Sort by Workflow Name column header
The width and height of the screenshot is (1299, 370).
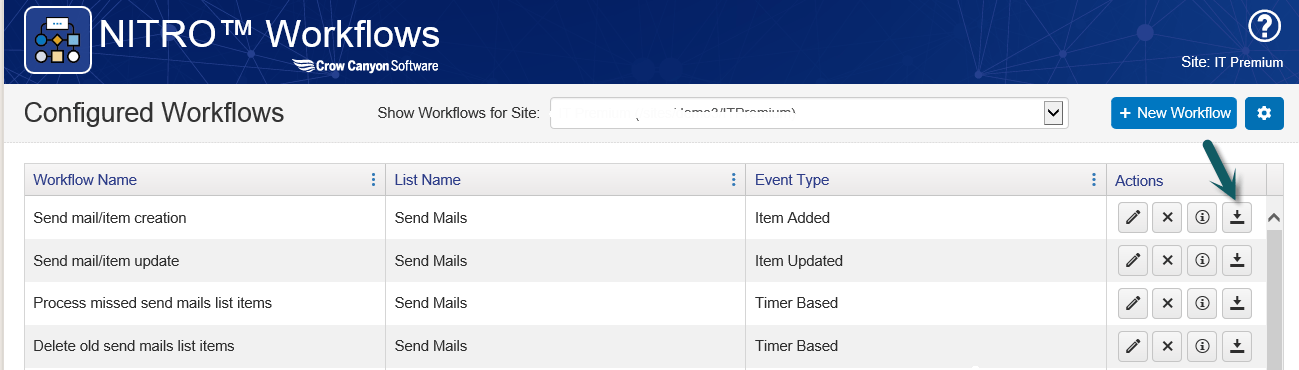pyautogui.click(x=85, y=180)
